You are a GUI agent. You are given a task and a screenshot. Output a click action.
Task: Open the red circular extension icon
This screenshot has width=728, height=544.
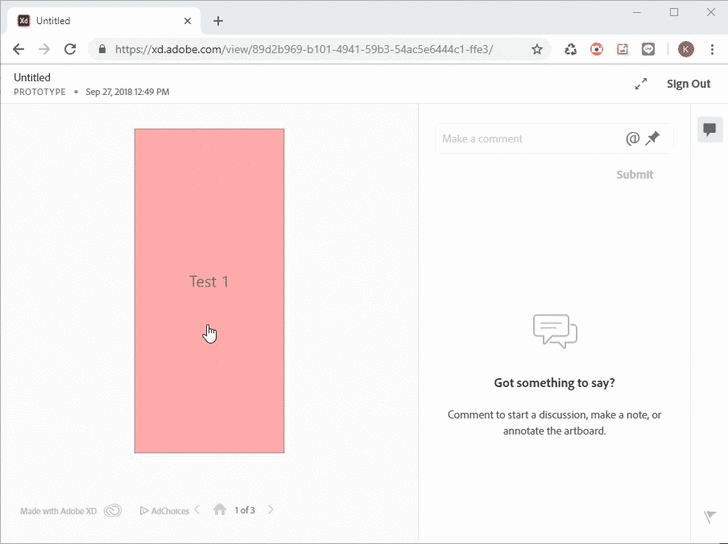(x=597, y=49)
